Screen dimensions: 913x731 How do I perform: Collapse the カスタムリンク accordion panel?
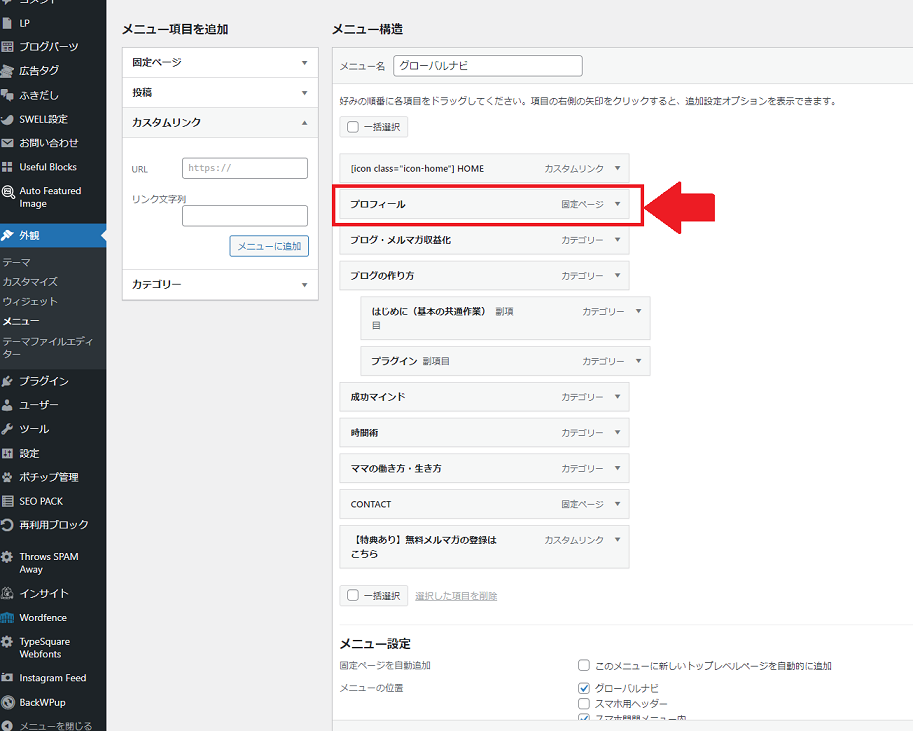click(220, 122)
